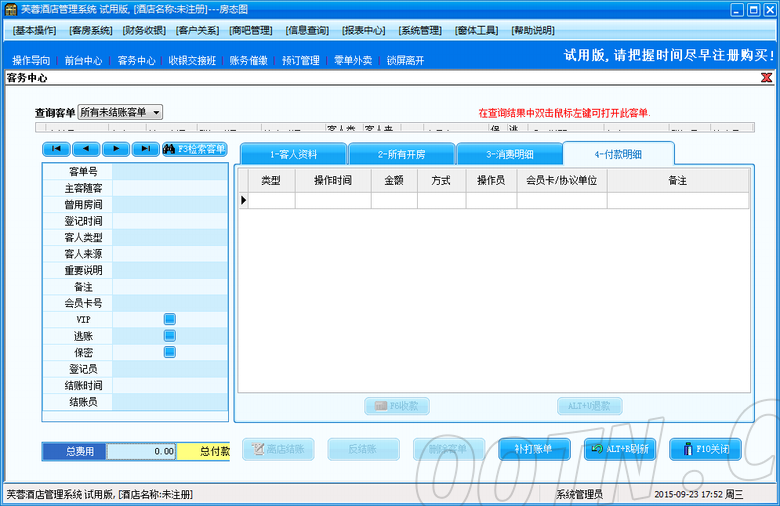Expand the 报表中心 menu

coord(364,30)
